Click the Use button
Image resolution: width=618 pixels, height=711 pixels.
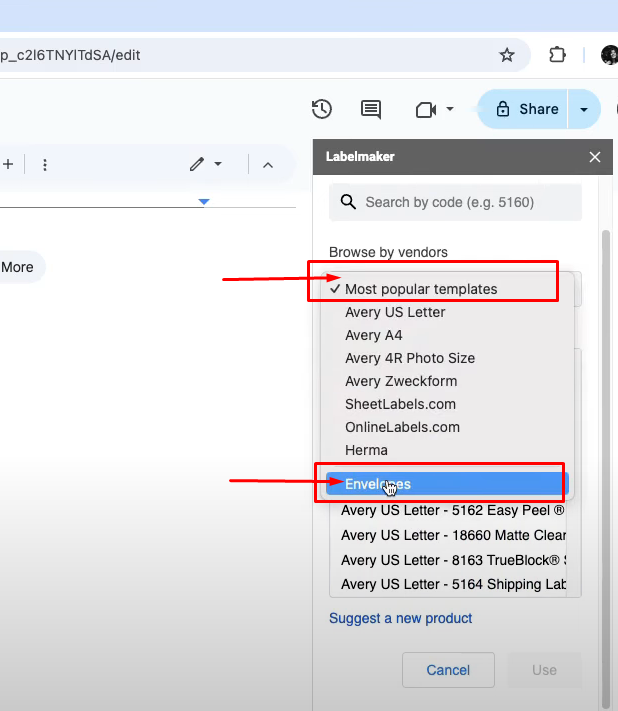tap(544, 670)
